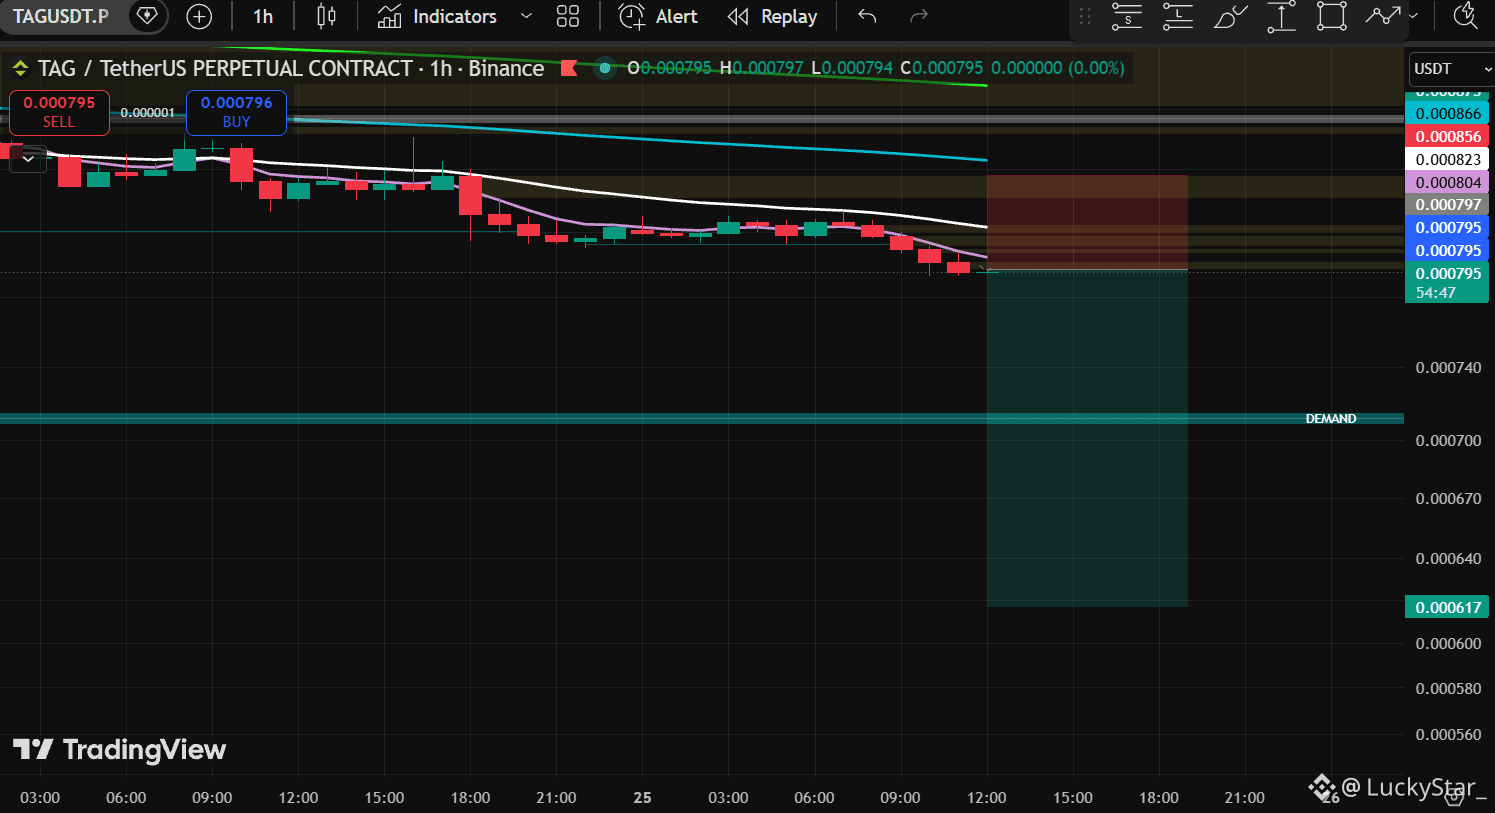Click the 0.000600 price axis value
The width and height of the screenshot is (1495, 813).
click(x=1448, y=643)
